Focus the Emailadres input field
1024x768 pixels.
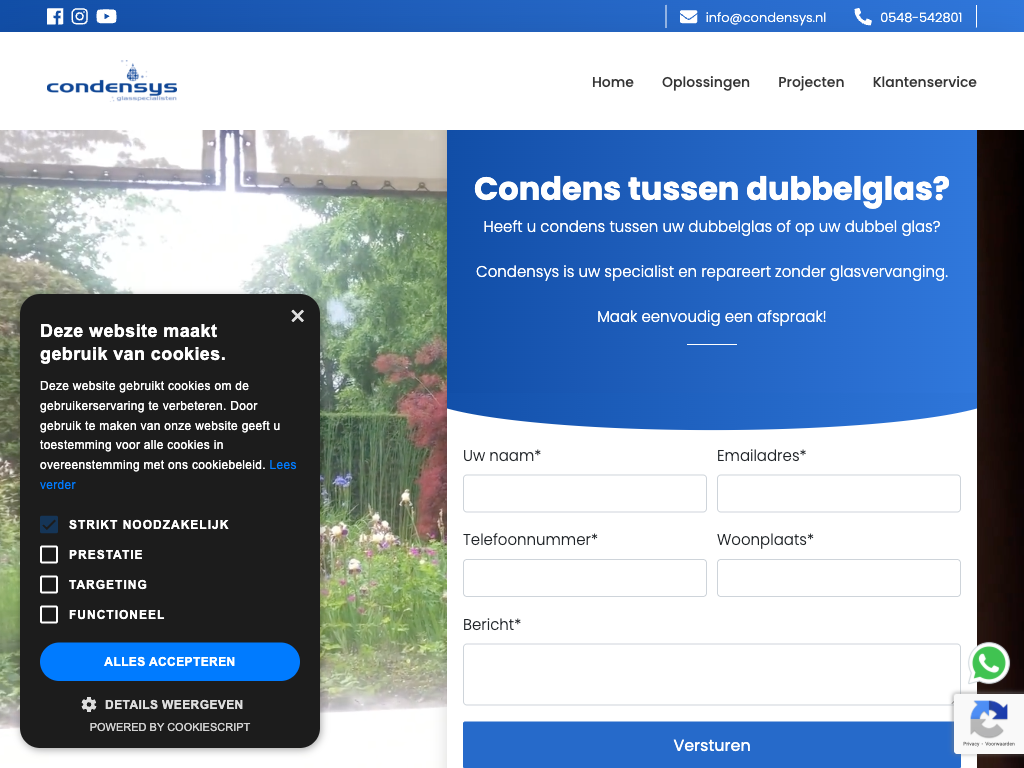(x=839, y=494)
